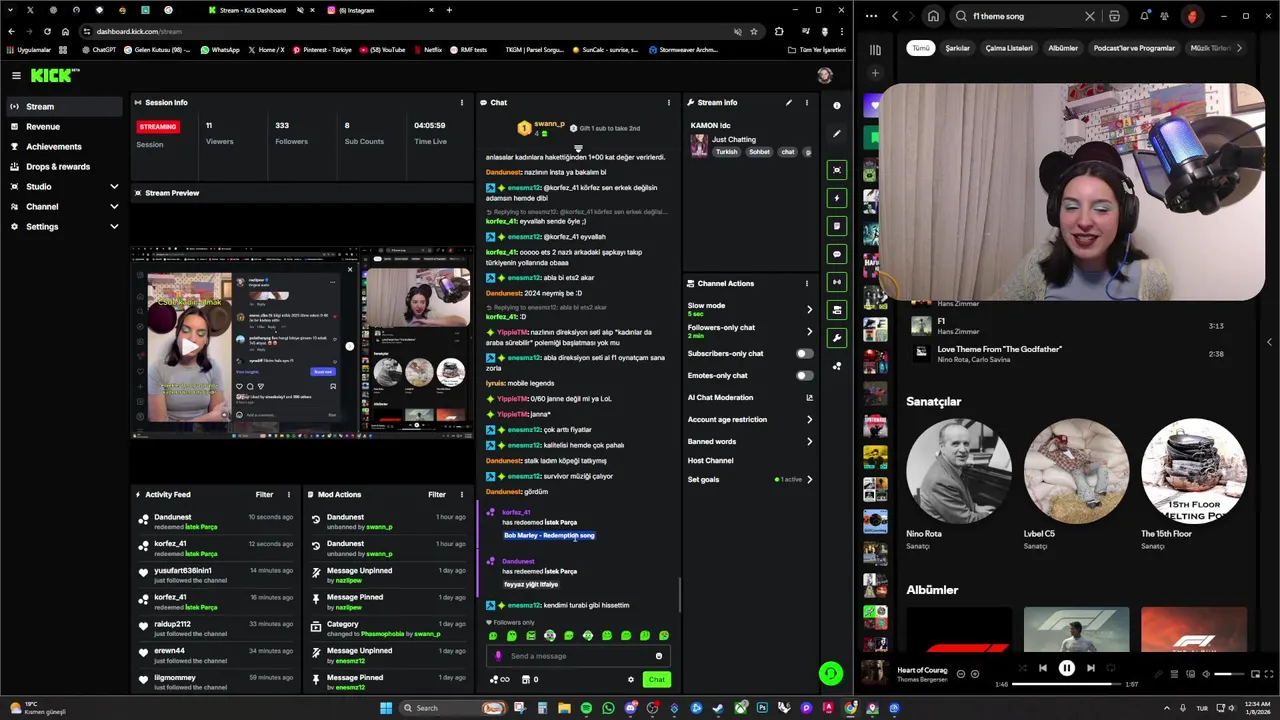This screenshot has height=720, width=1280.
Task: Click the purple microphone icon in chat input
Action: tap(498, 656)
